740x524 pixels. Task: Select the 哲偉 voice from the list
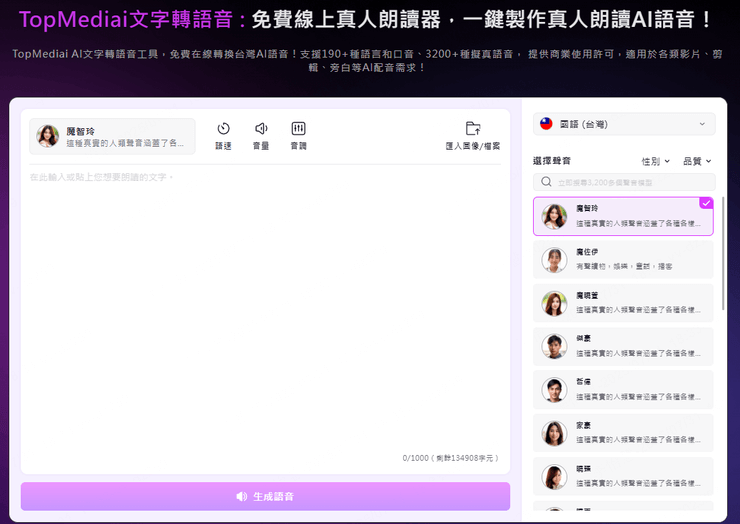tap(623, 390)
